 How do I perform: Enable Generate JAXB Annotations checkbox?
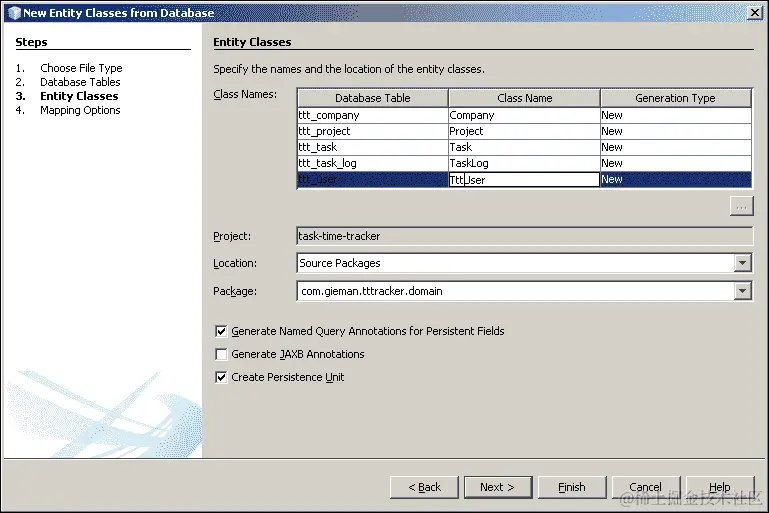coord(221,354)
